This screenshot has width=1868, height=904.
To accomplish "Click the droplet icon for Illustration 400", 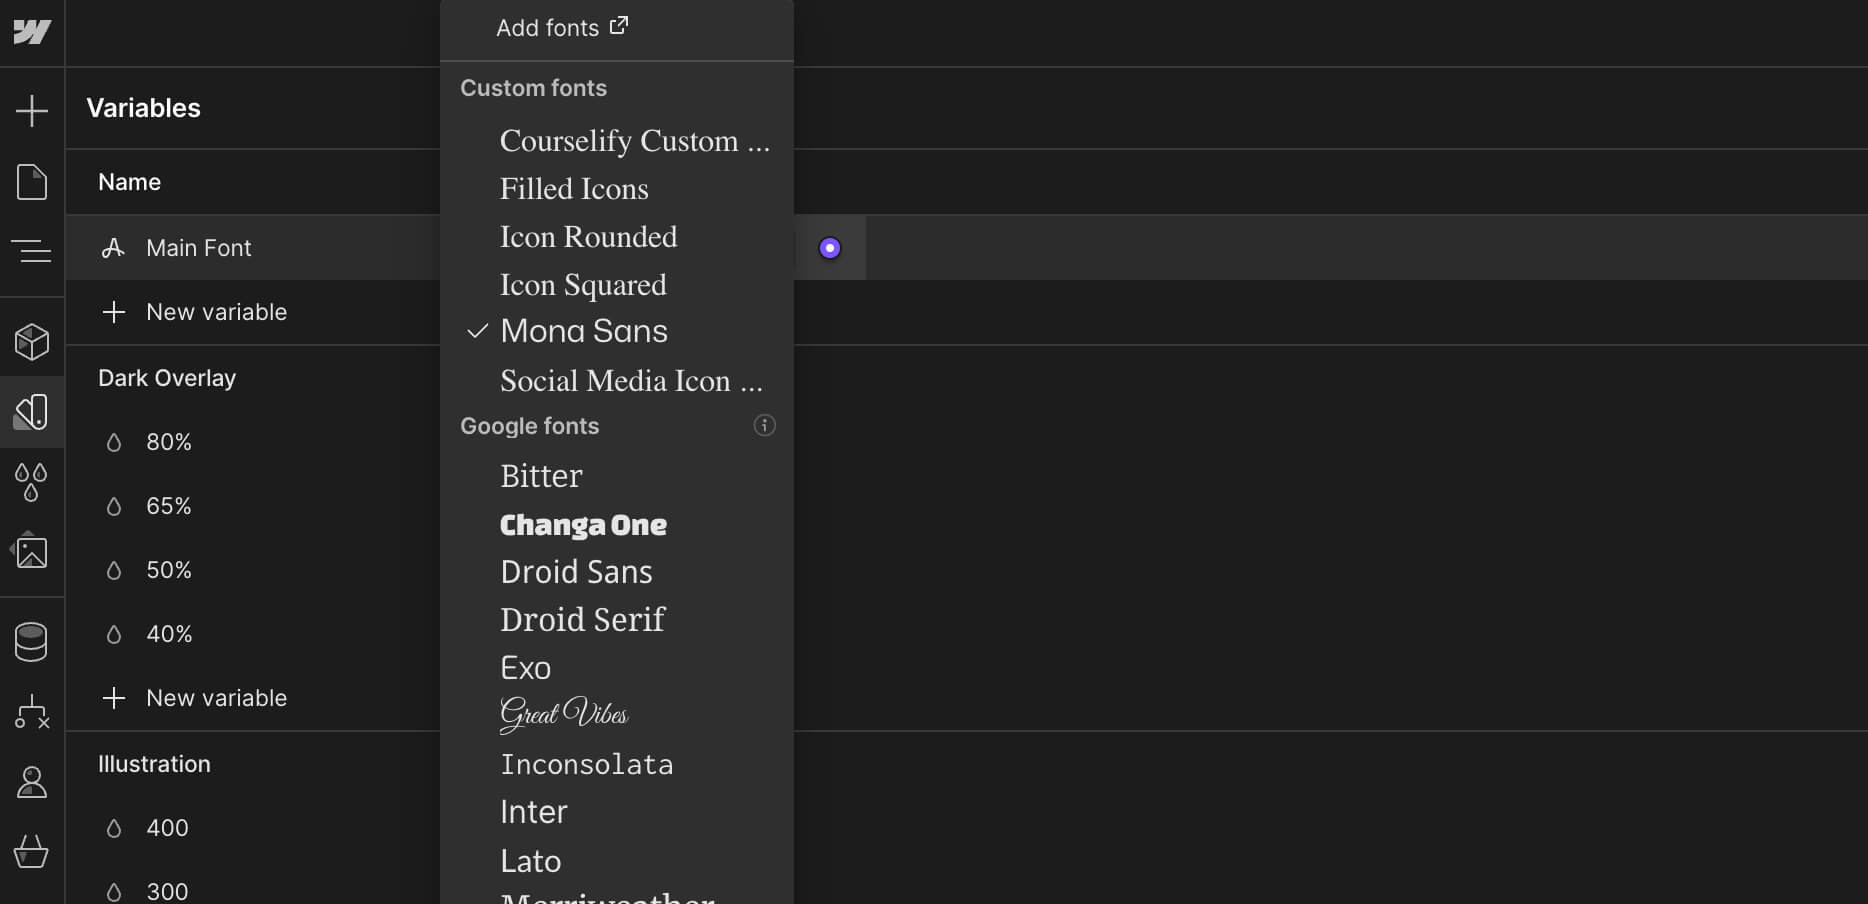I will click(114, 828).
